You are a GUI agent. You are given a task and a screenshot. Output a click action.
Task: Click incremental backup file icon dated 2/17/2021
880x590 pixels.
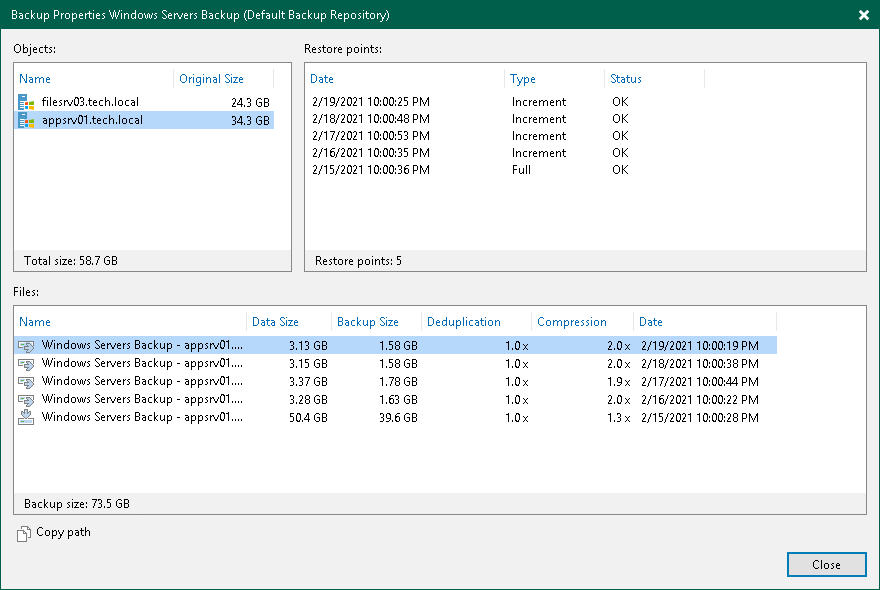coord(26,381)
